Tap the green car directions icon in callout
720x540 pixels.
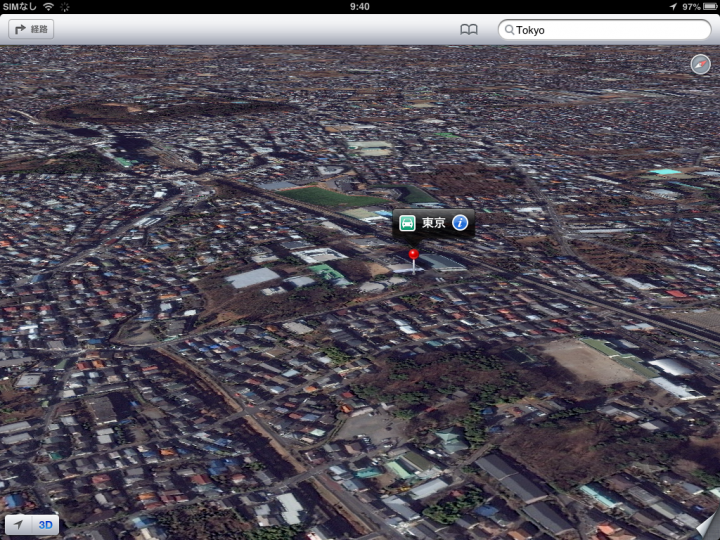coord(407,223)
